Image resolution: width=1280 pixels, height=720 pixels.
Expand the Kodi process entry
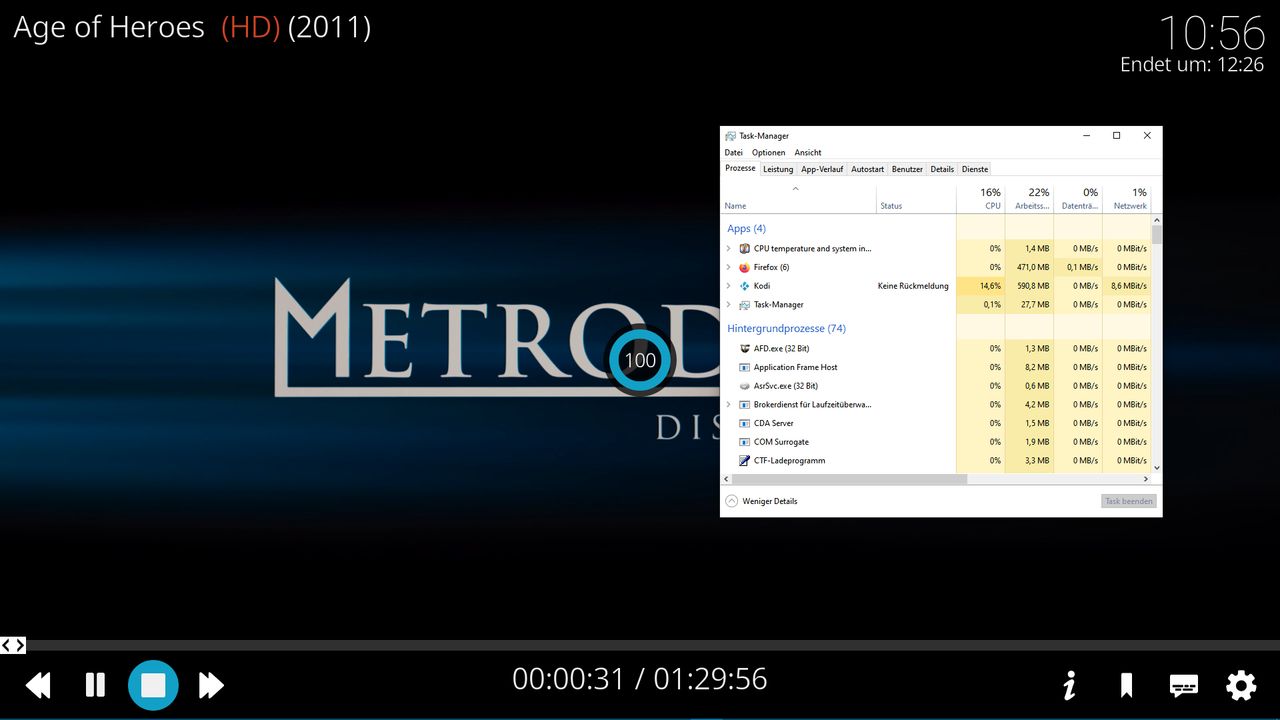728,286
